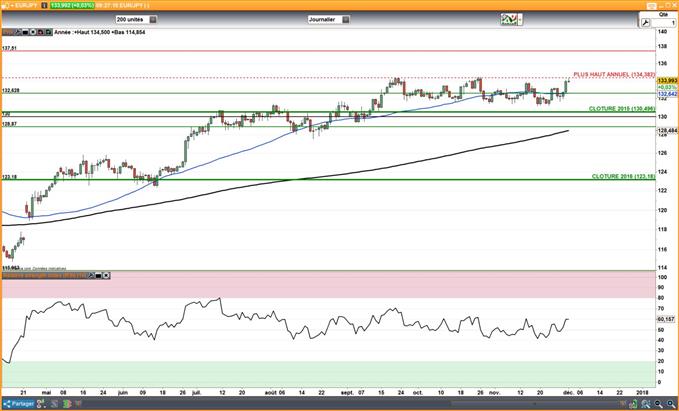Click the magnifier with chart icon bottom-right
The height and width of the screenshot is (411, 679).
tap(646, 404)
